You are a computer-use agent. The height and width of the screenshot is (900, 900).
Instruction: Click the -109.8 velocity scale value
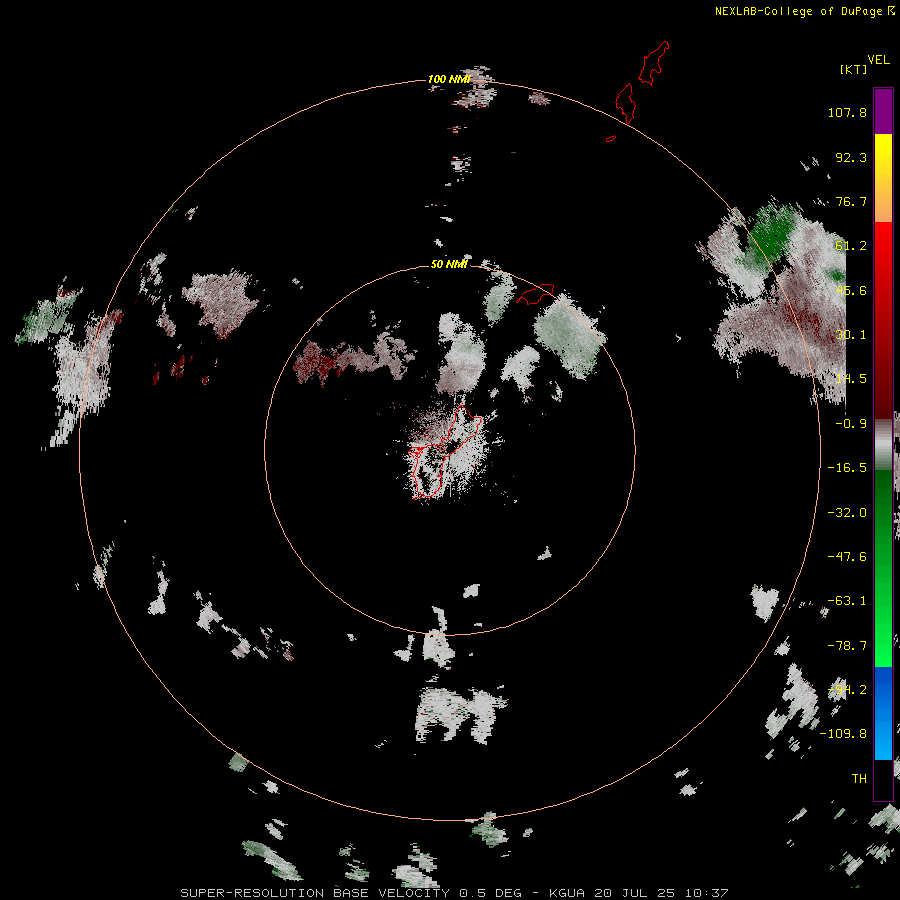coord(843,734)
